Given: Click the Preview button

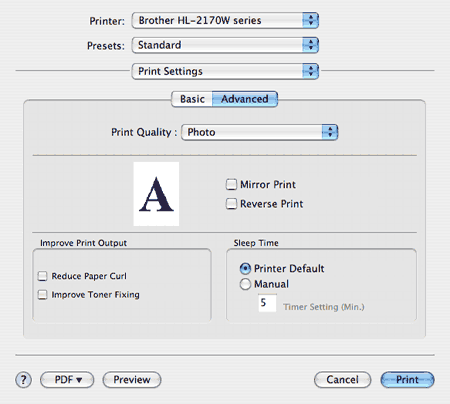Looking at the screenshot, I should point(132,380).
